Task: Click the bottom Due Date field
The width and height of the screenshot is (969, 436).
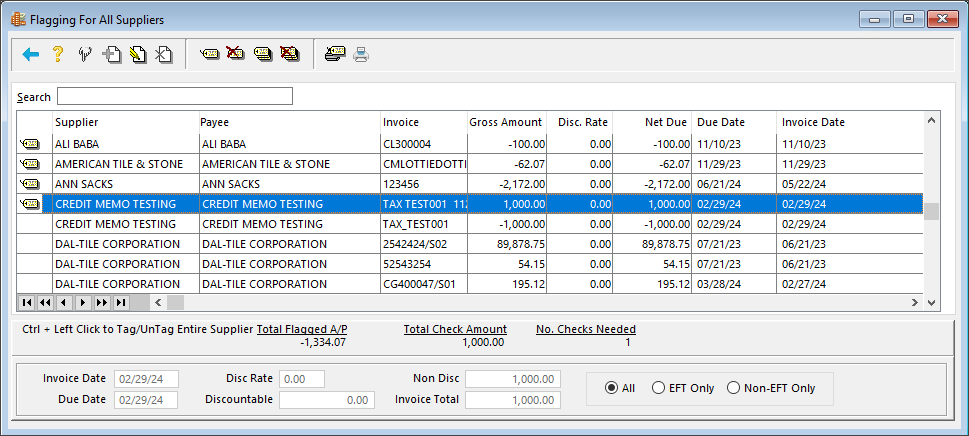Action: [x=148, y=400]
